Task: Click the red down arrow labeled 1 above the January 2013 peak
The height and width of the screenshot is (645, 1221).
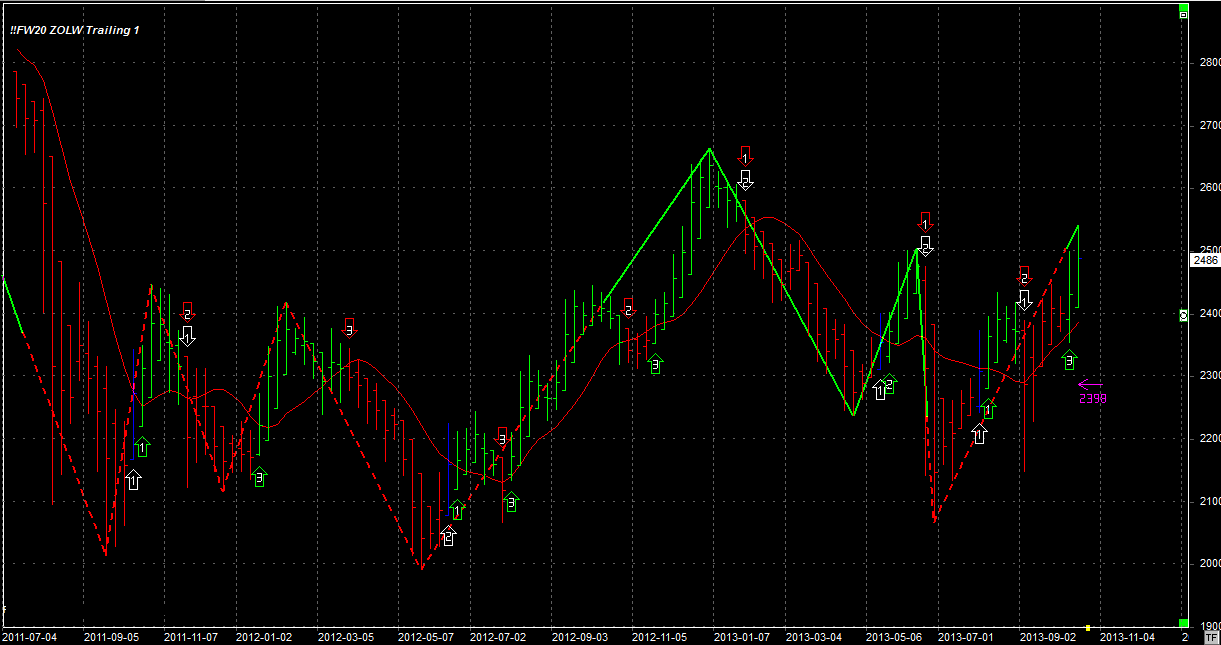Action: click(745, 155)
